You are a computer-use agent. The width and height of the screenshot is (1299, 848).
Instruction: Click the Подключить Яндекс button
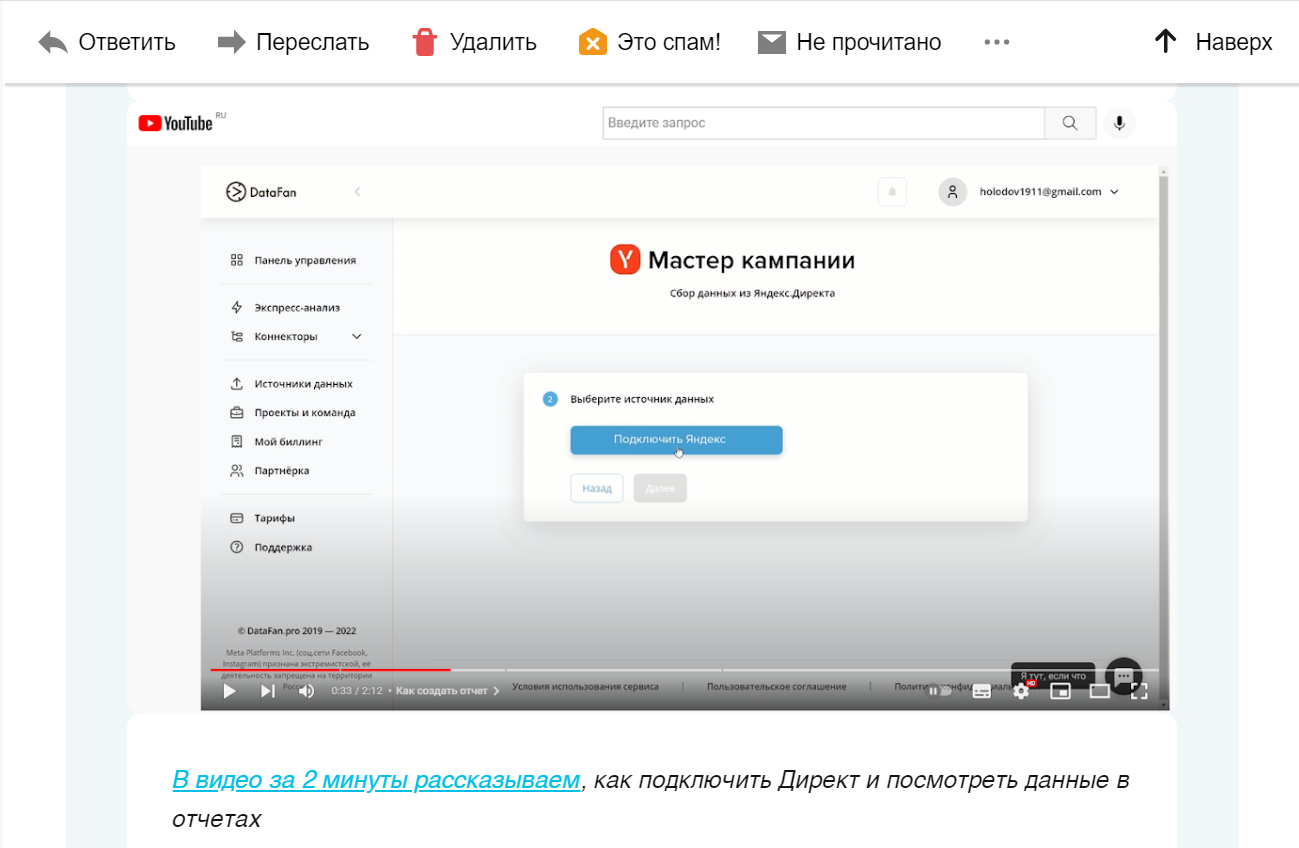pos(676,440)
